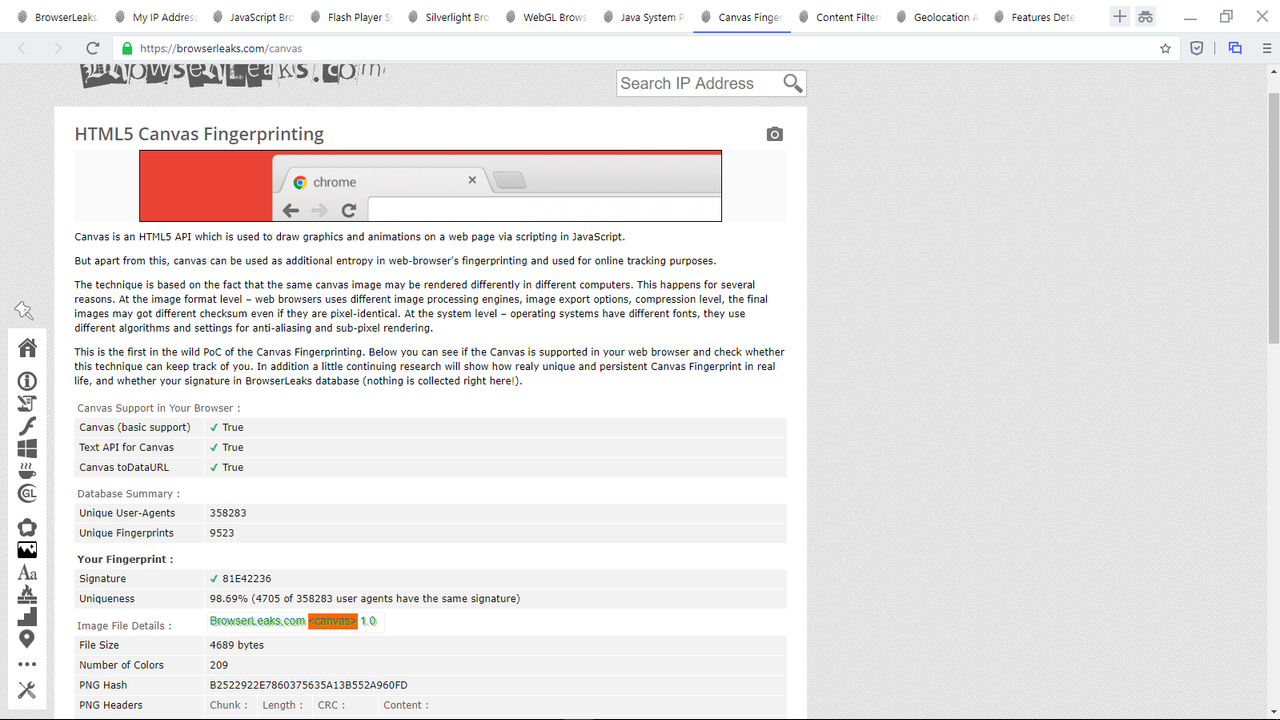1280x720 pixels.
Task: Switch to the Geolocation tab
Action: pos(937,17)
